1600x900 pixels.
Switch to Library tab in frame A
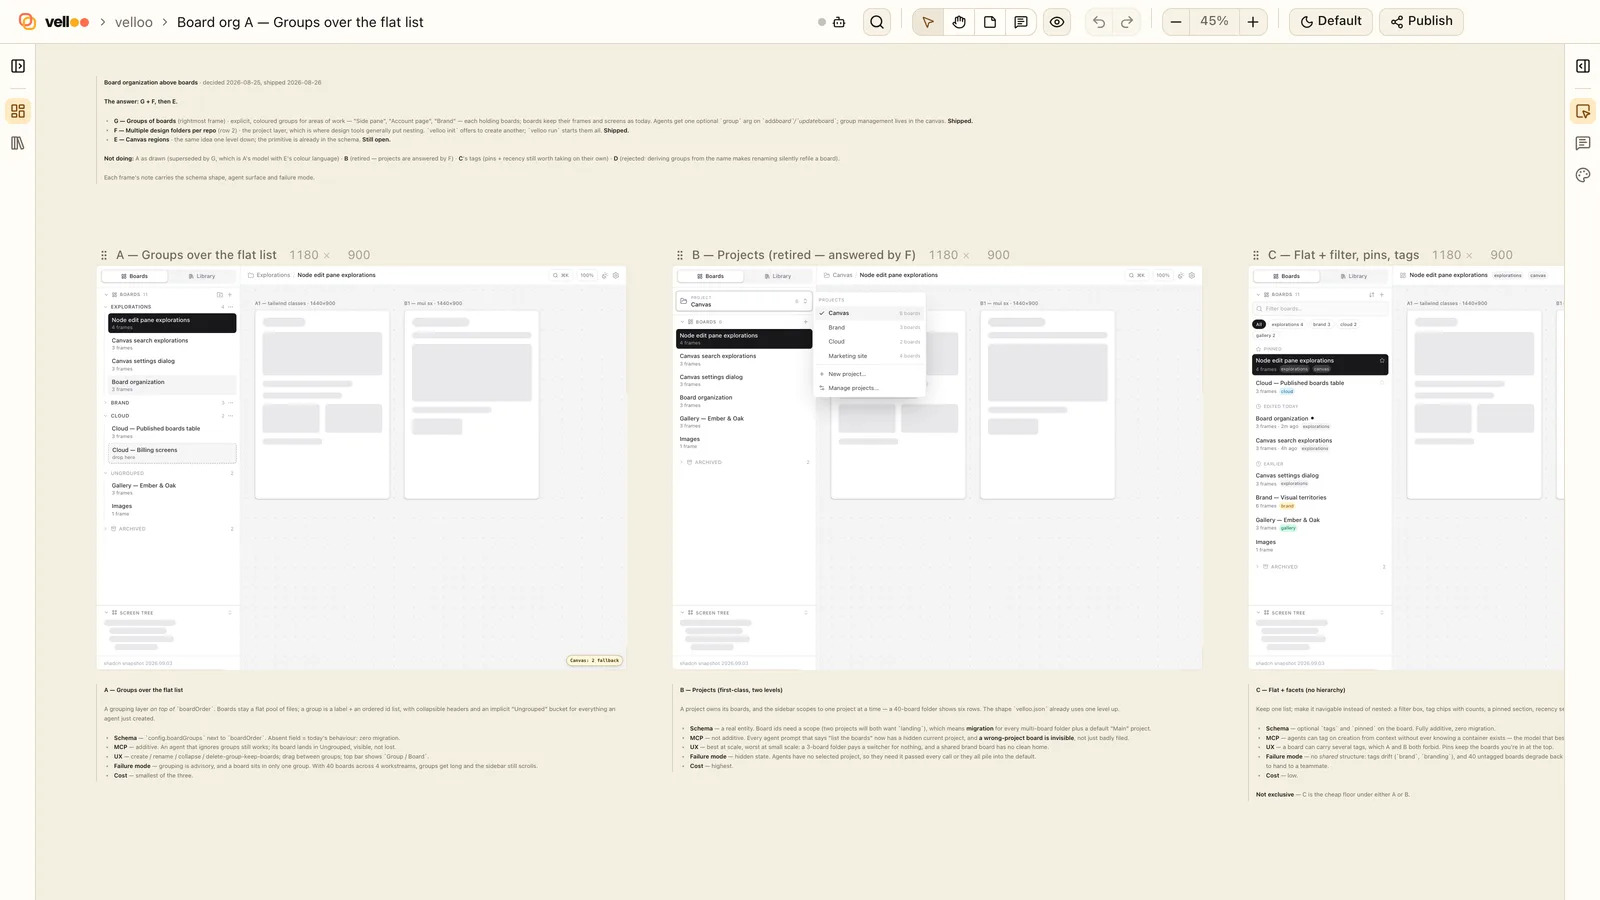pos(202,276)
